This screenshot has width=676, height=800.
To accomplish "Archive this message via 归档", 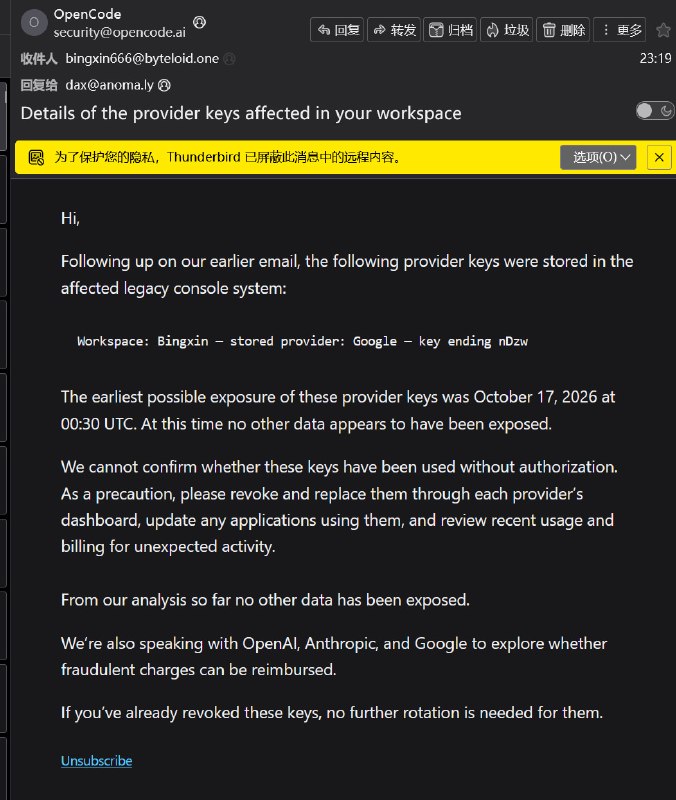I will (450, 30).
